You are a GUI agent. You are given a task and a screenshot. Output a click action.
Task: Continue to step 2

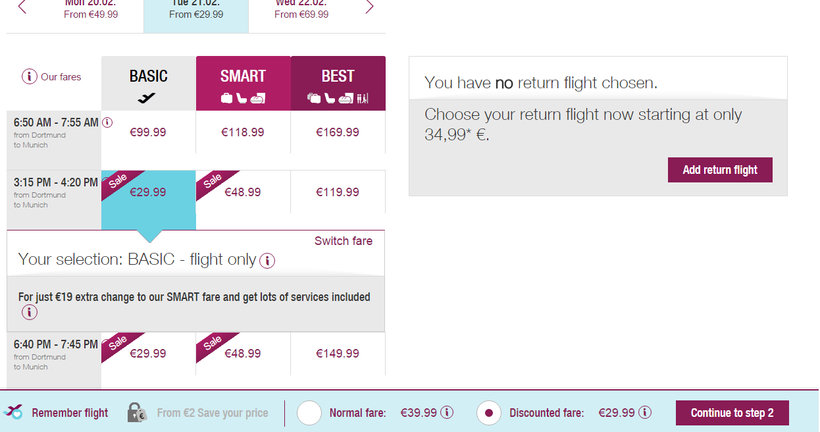pyautogui.click(x=739, y=412)
